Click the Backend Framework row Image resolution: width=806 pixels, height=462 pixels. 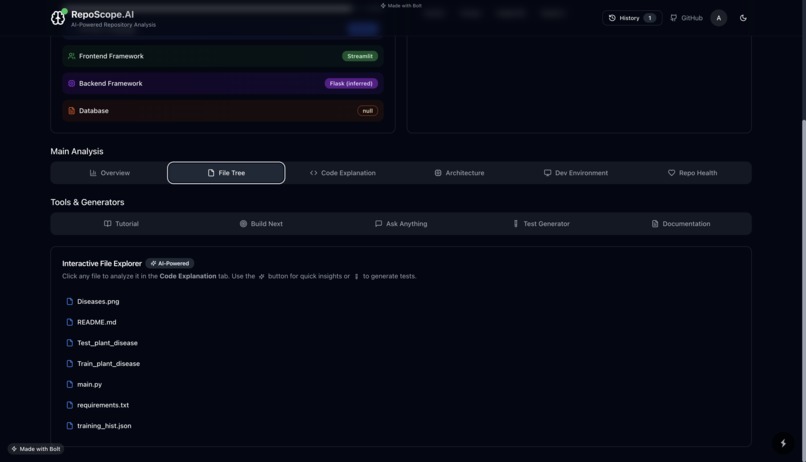(223, 83)
